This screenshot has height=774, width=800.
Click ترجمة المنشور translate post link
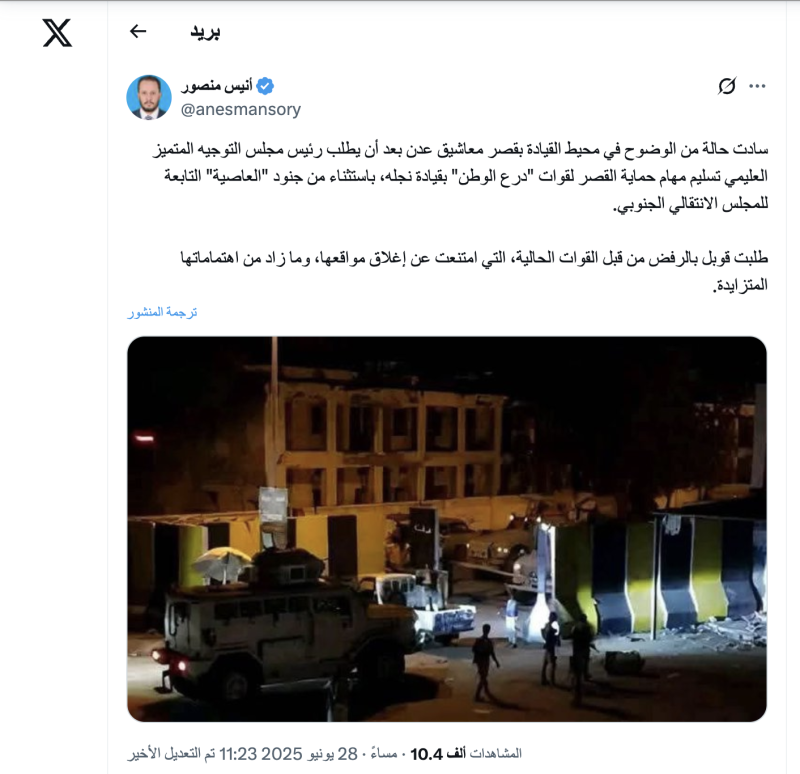(x=162, y=312)
